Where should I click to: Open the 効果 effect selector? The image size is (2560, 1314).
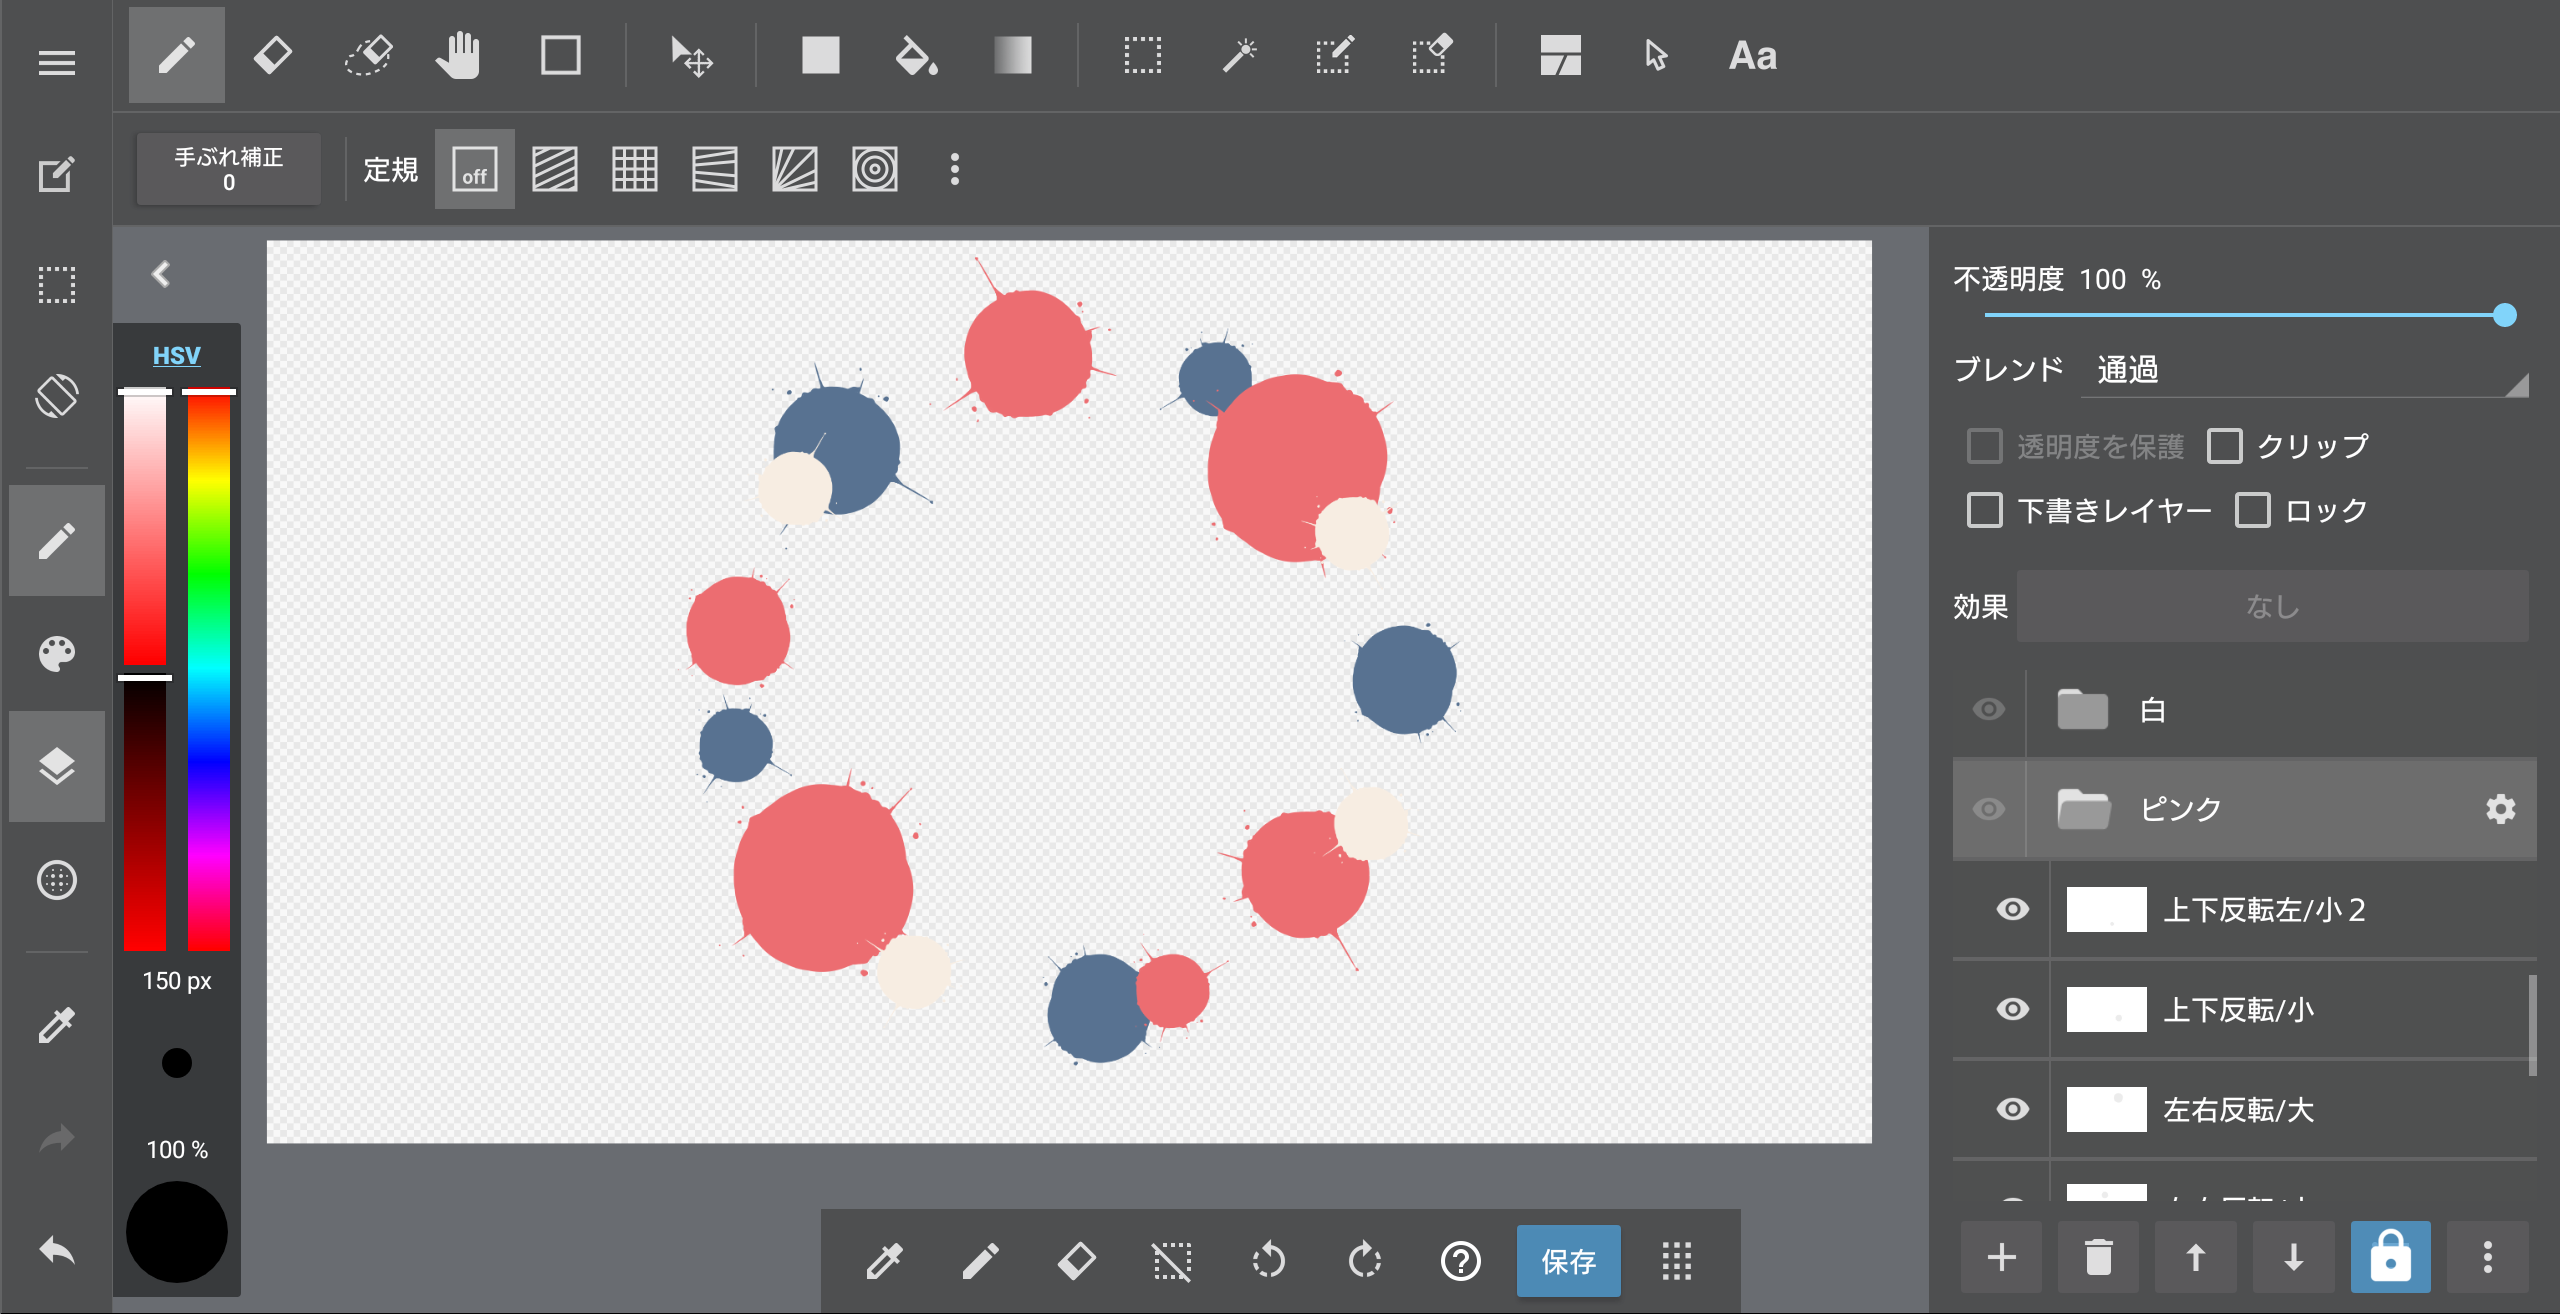click(x=2272, y=606)
